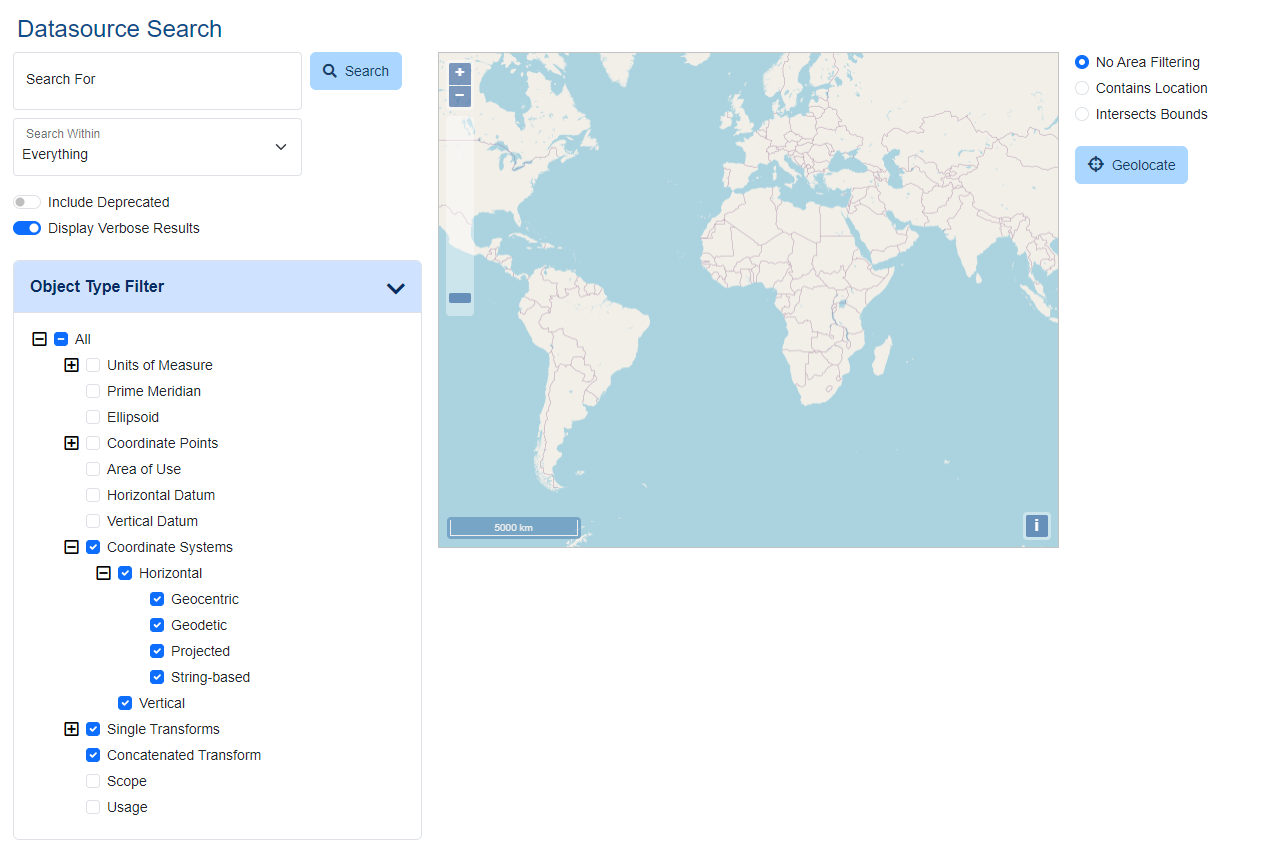This screenshot has height=848, width=1281.
Task: Open the map info attribution icon
Action: [x=1036, y=525]
